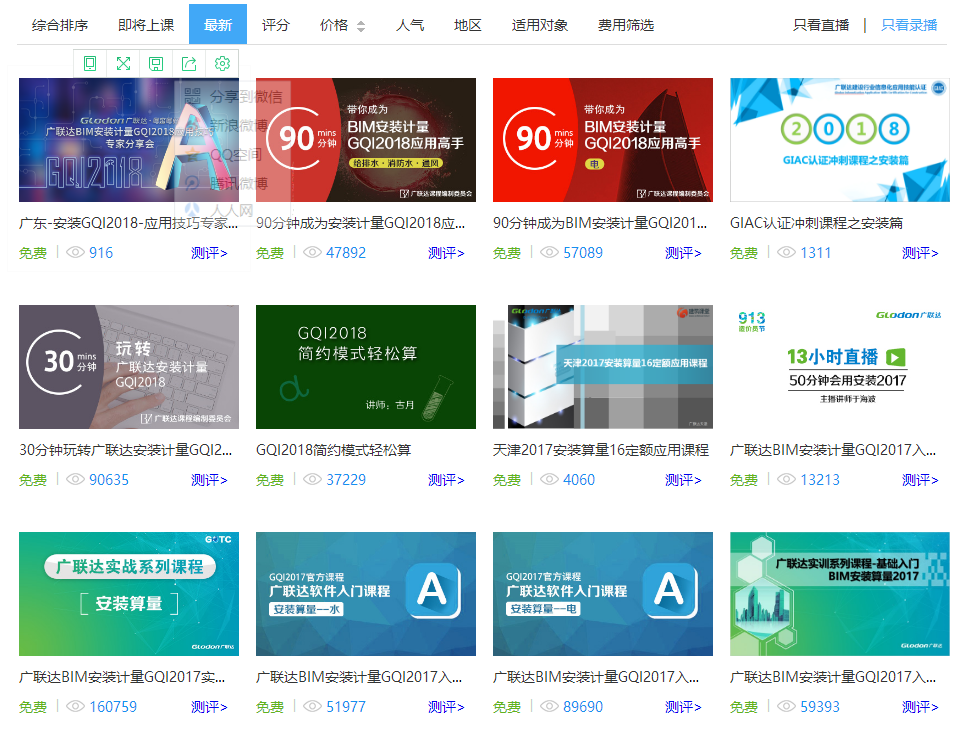
Task: Open the 30分钟 玩转广联达安装计量 thumbnail
Action: [x=129, y=367]
